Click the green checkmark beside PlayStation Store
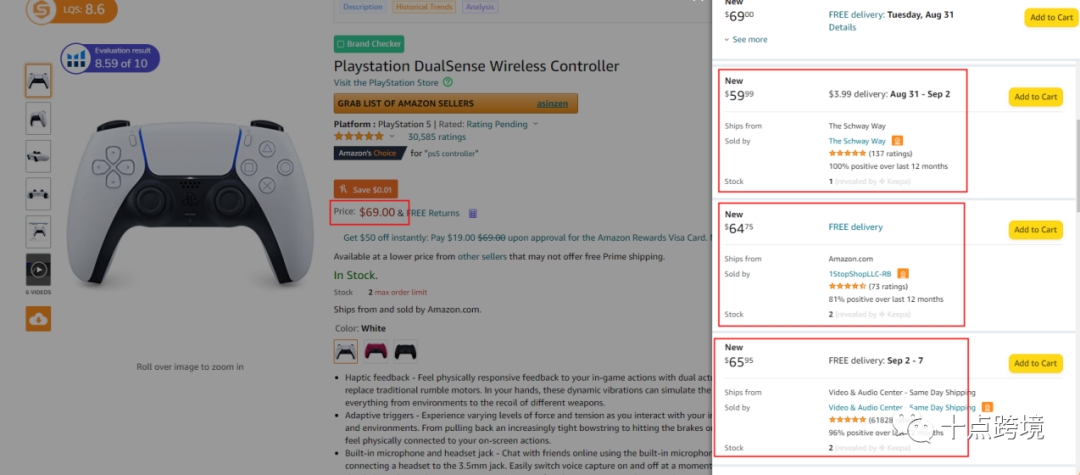1080x475 pixels. click(448, 83)
